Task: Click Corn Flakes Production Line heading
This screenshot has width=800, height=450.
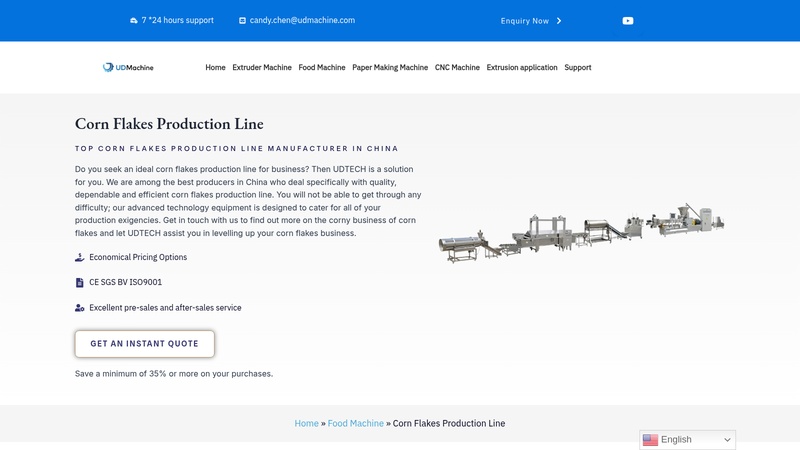Action: [169, 123]
